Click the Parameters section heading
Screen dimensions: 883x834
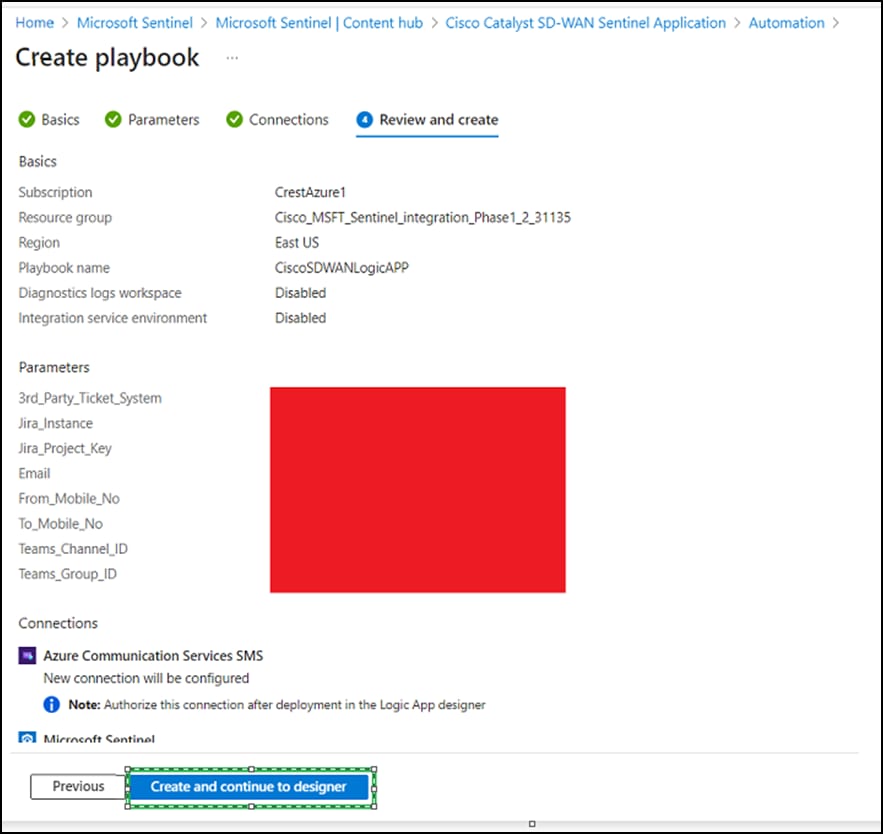click(x=54, y=368)
